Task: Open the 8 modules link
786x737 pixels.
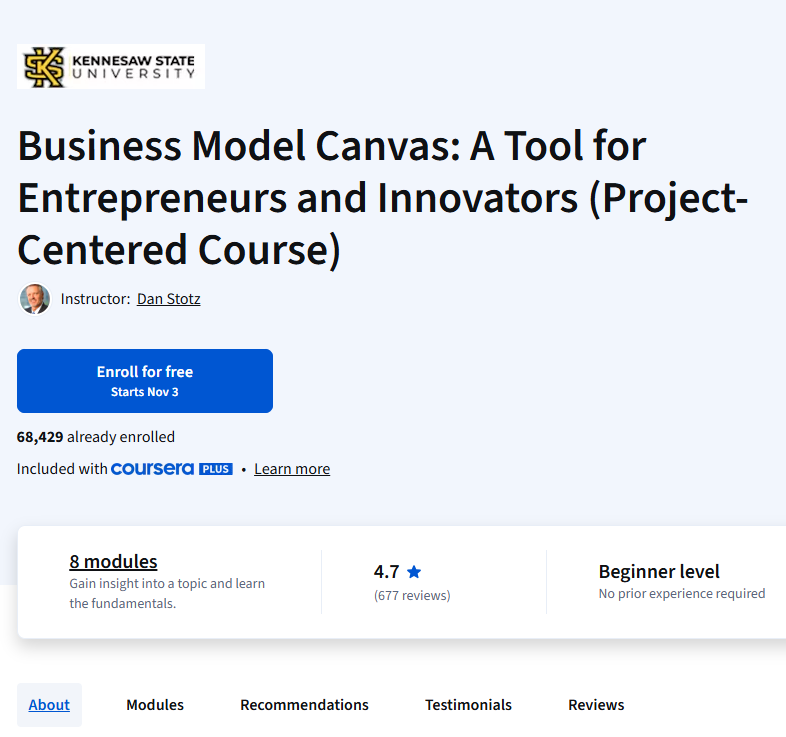Action: pos(113,562)
